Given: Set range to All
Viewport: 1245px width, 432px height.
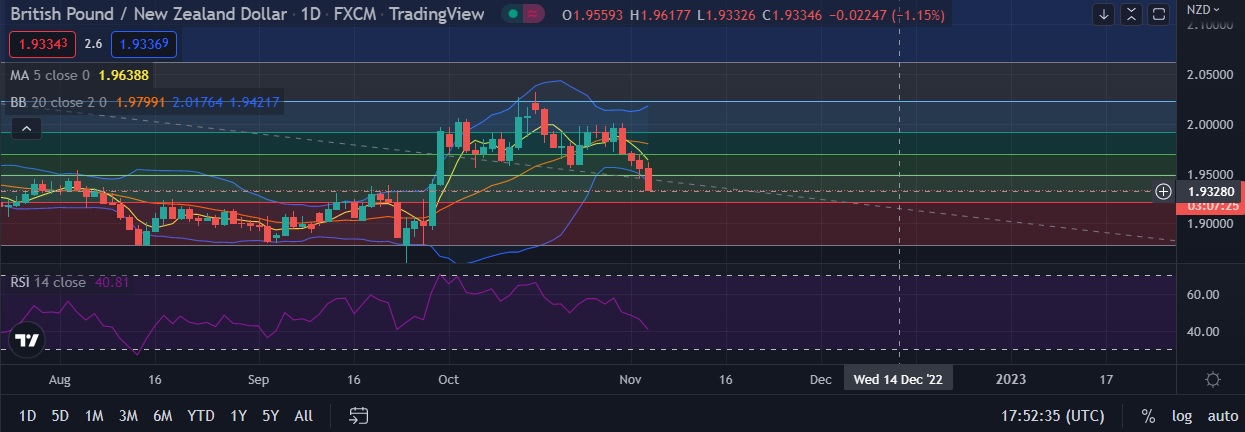Looking at the screenshot, I should pyautogui.click(x=304, y=416).
